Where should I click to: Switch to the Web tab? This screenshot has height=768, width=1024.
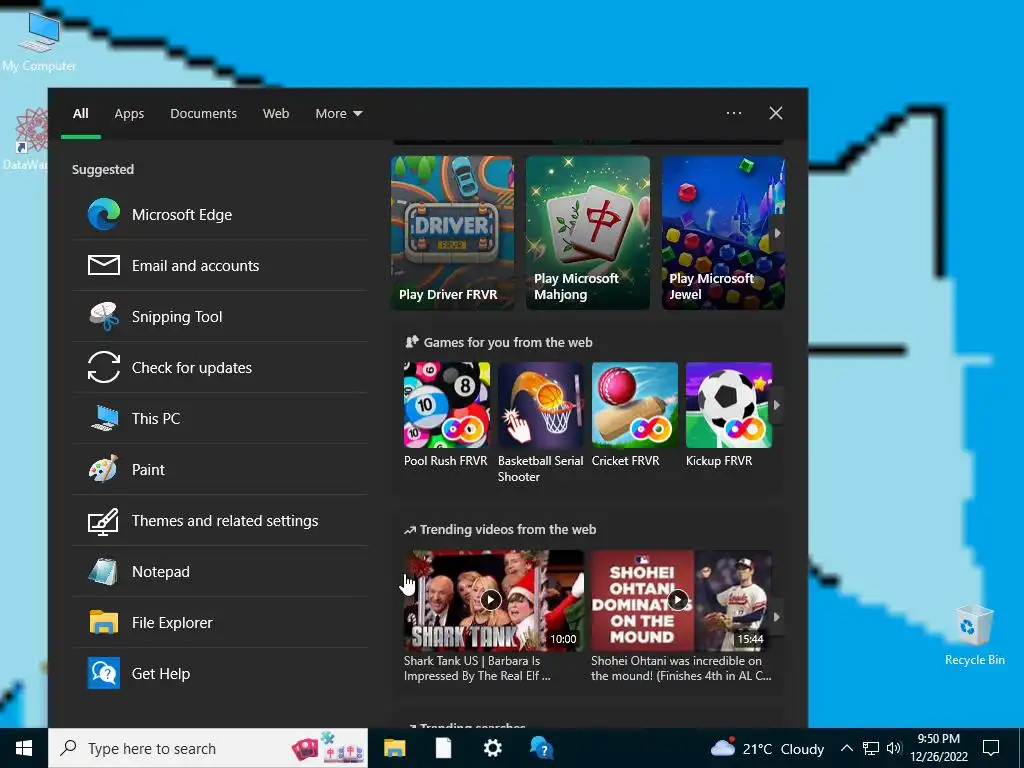[x=276, y=113]
